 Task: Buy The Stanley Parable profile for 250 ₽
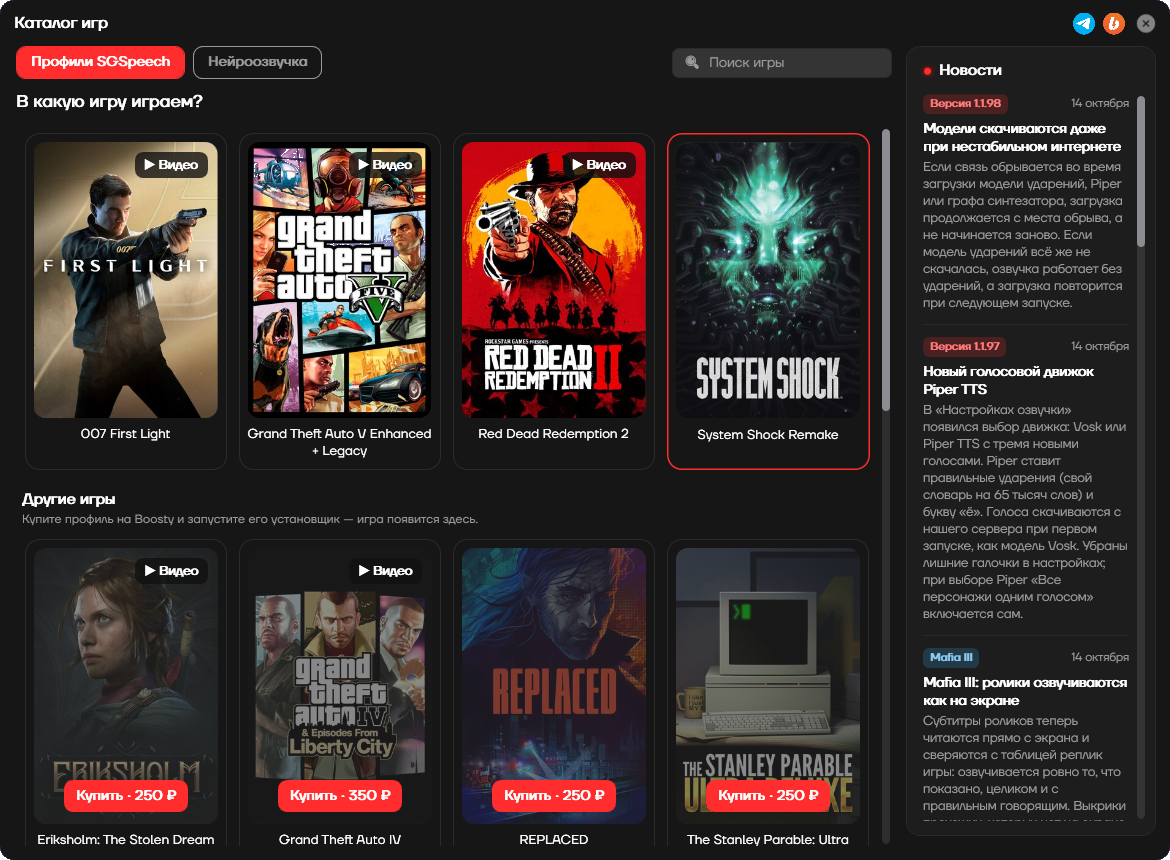pos(768,796)
